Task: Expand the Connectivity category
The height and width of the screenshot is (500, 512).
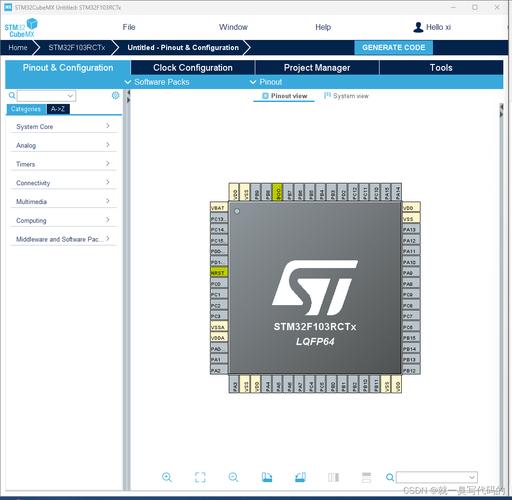Action: (63, 183)
